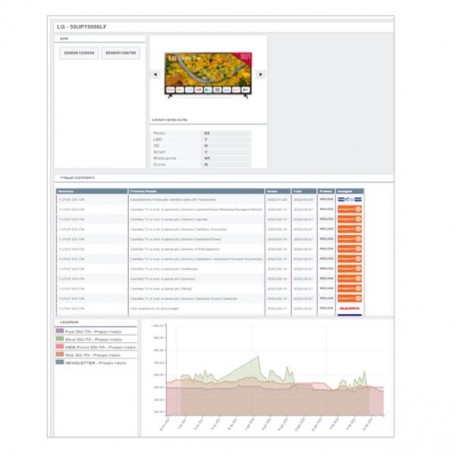Open the Expert logo in eighth flyer row

[349, 269]
